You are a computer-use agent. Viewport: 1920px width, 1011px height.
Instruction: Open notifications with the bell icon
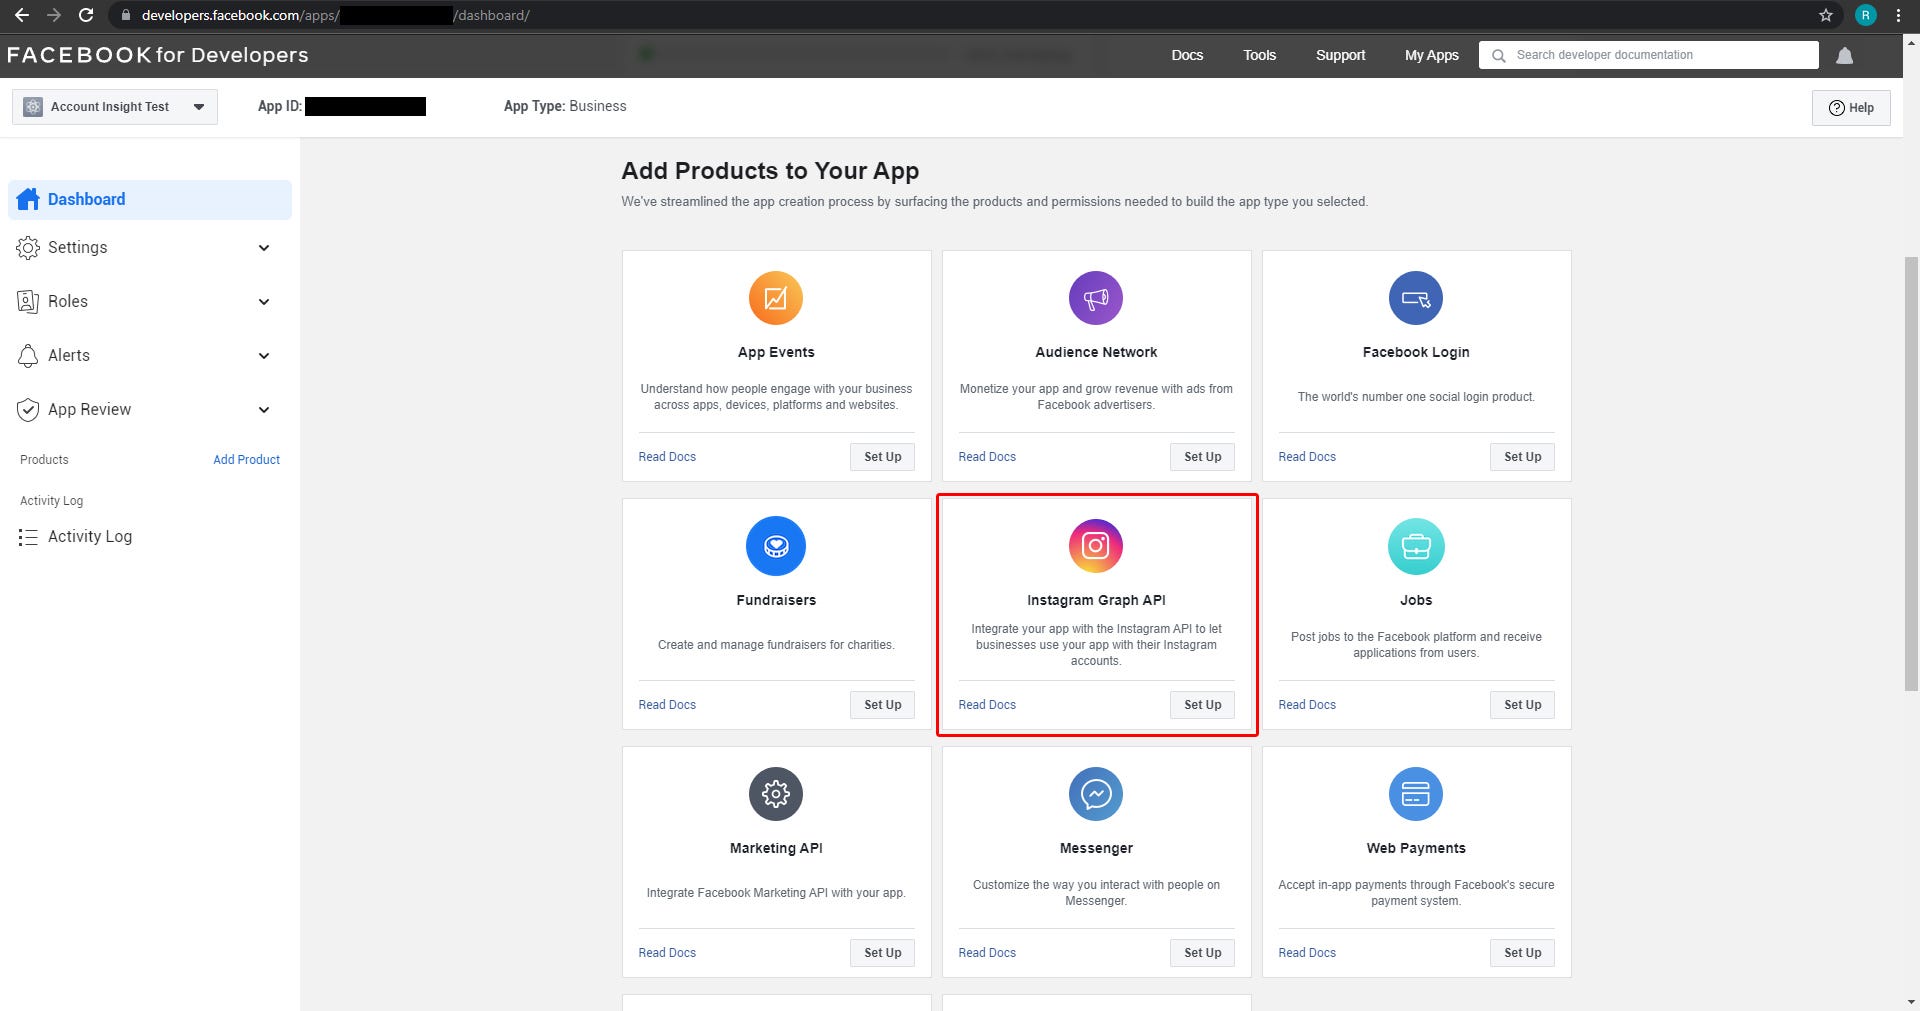(x=1845, y=56)
